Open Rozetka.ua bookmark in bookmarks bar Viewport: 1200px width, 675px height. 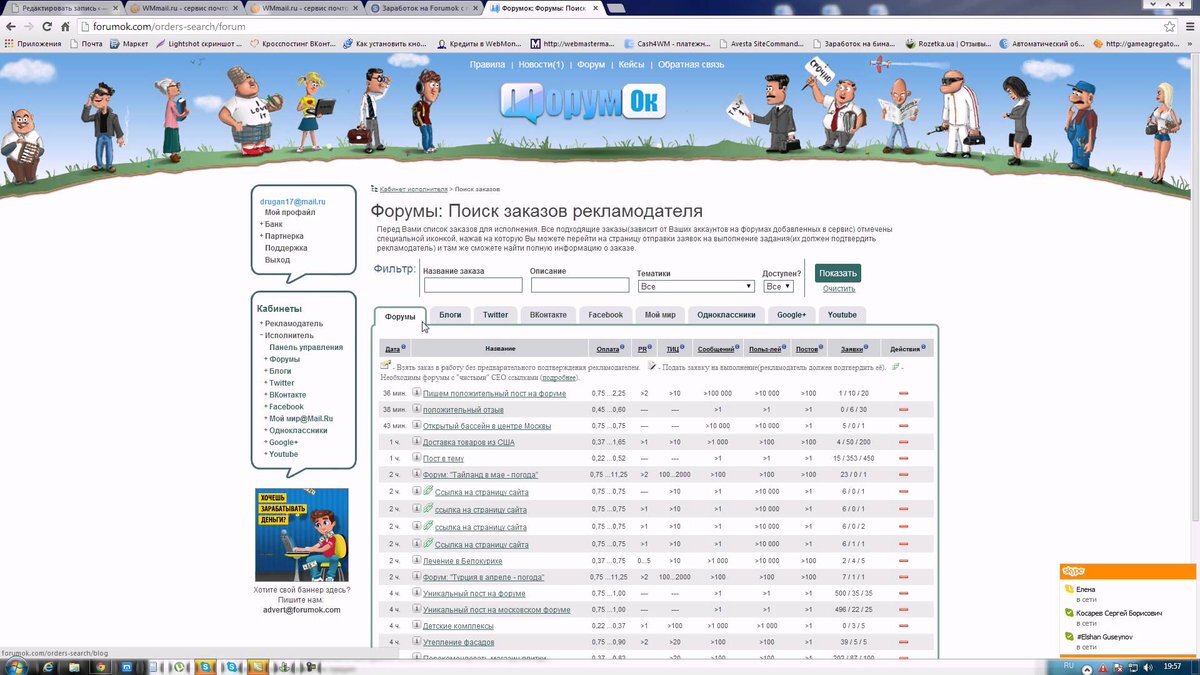point(946,43)
